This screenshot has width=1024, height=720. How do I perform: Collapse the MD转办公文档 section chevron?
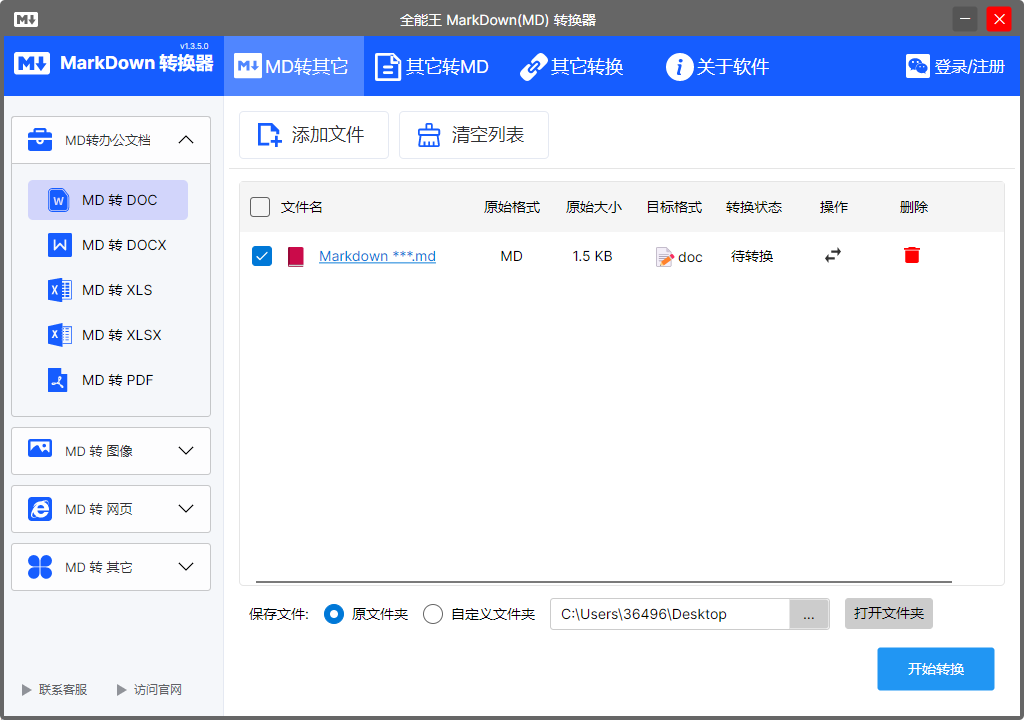coord(186,139)
